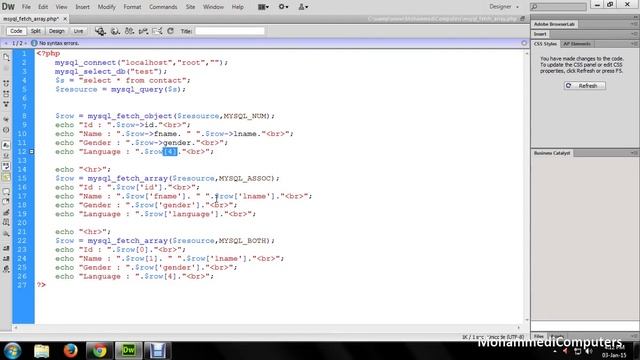Toggle Line Numbers in coding toolbar
Viewport: 640px width, 360px height.
6,145
